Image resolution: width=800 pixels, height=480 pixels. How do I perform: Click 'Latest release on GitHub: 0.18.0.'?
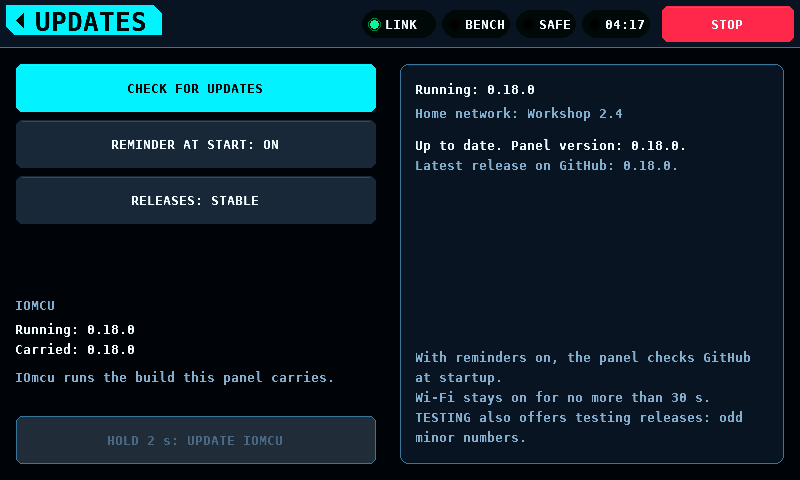(546, 166)
